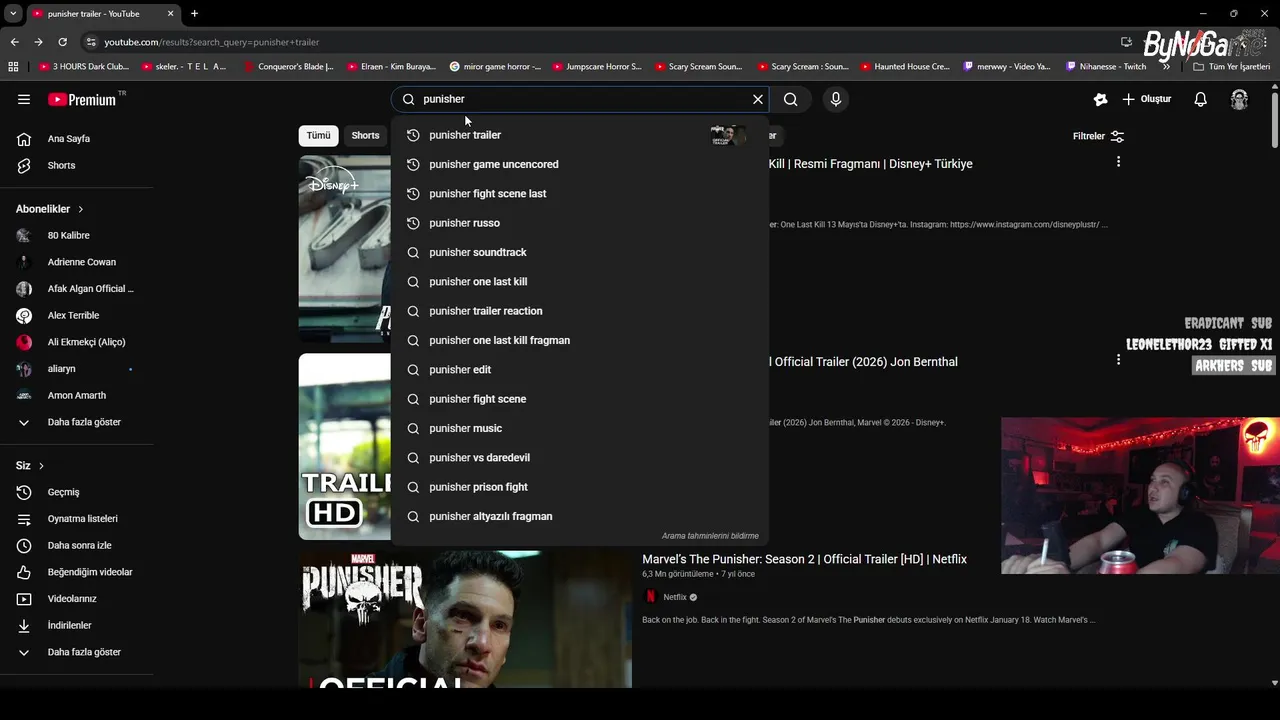
Task: Open Afak Algan Official subscription
Action: coord(76,289)
